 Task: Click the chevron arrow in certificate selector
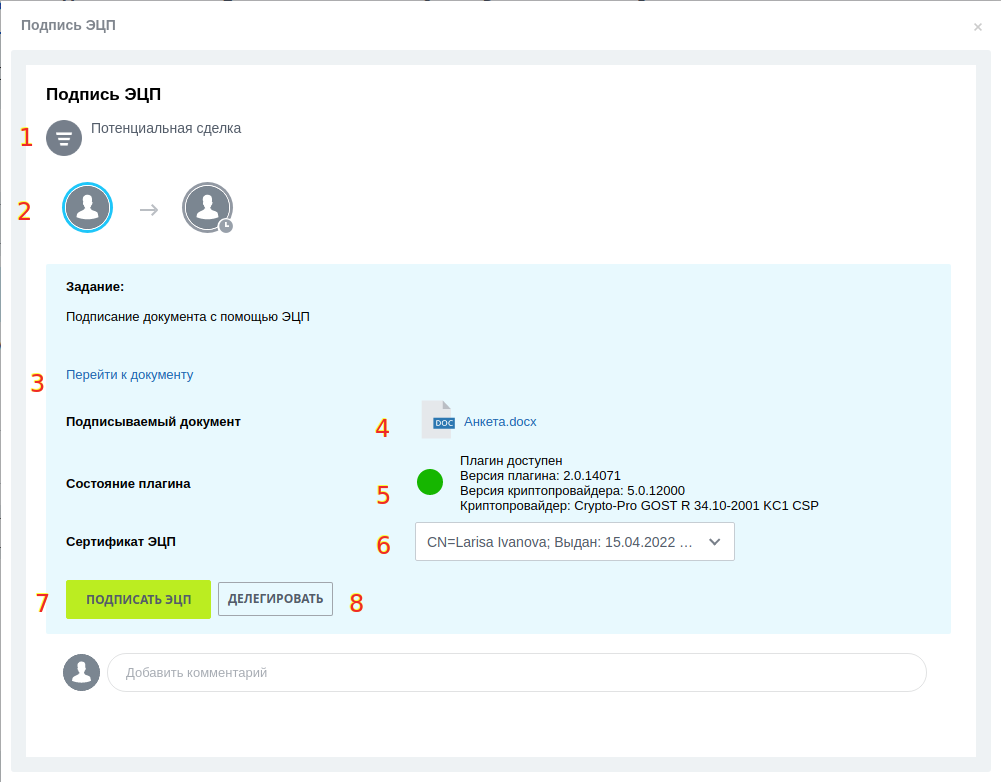(714, 542)
